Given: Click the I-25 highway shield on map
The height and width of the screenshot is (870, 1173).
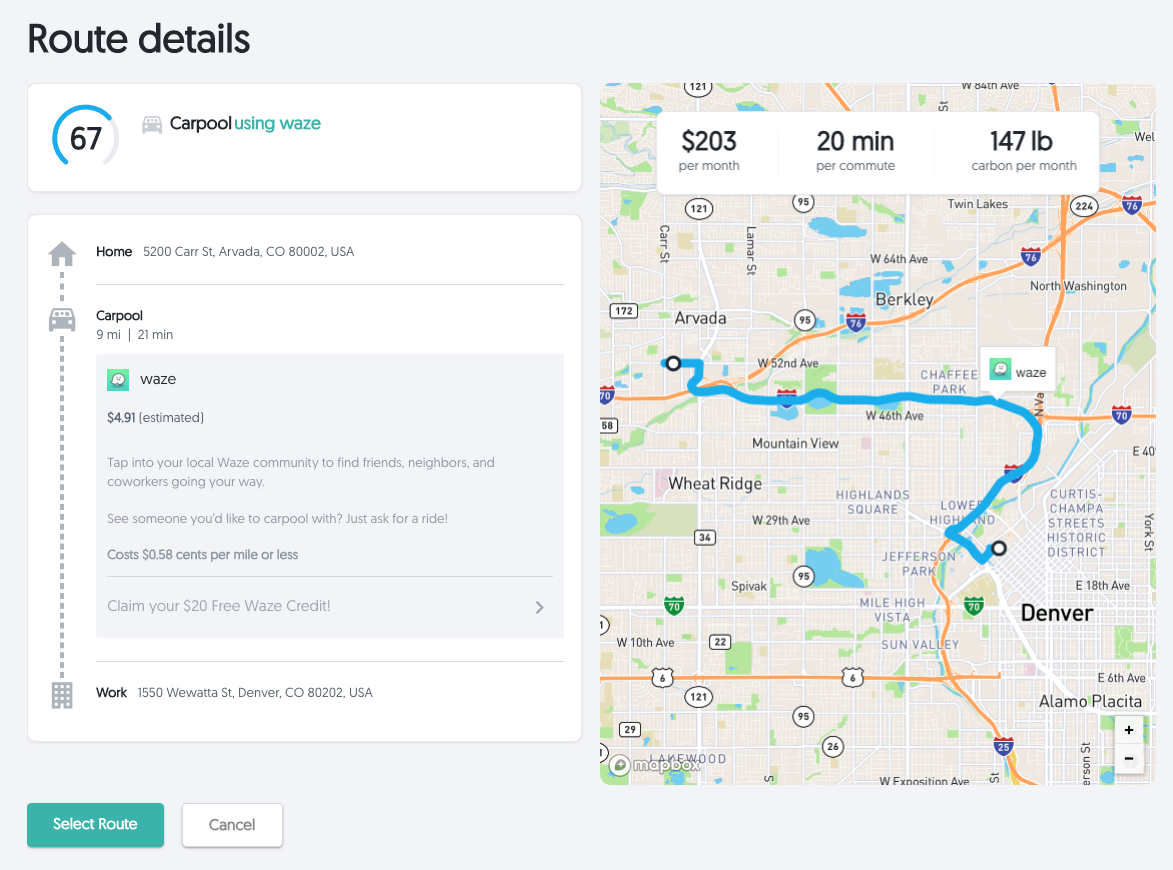Looking at the screenshot, I should 1004,746.
